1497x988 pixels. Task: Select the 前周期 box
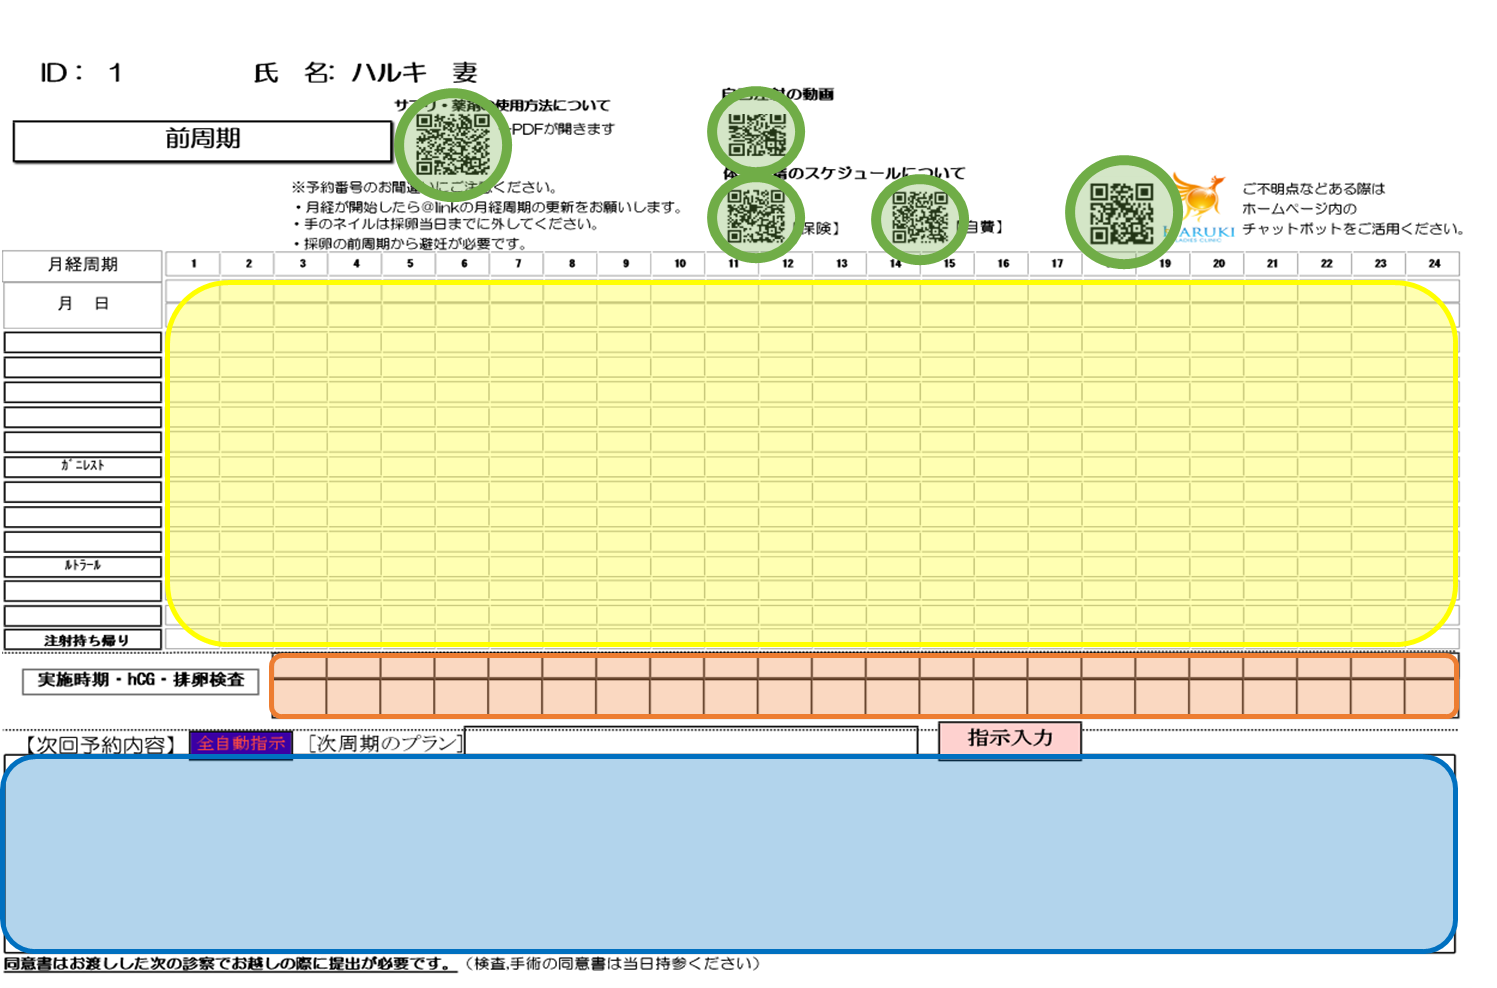point(203,140)
